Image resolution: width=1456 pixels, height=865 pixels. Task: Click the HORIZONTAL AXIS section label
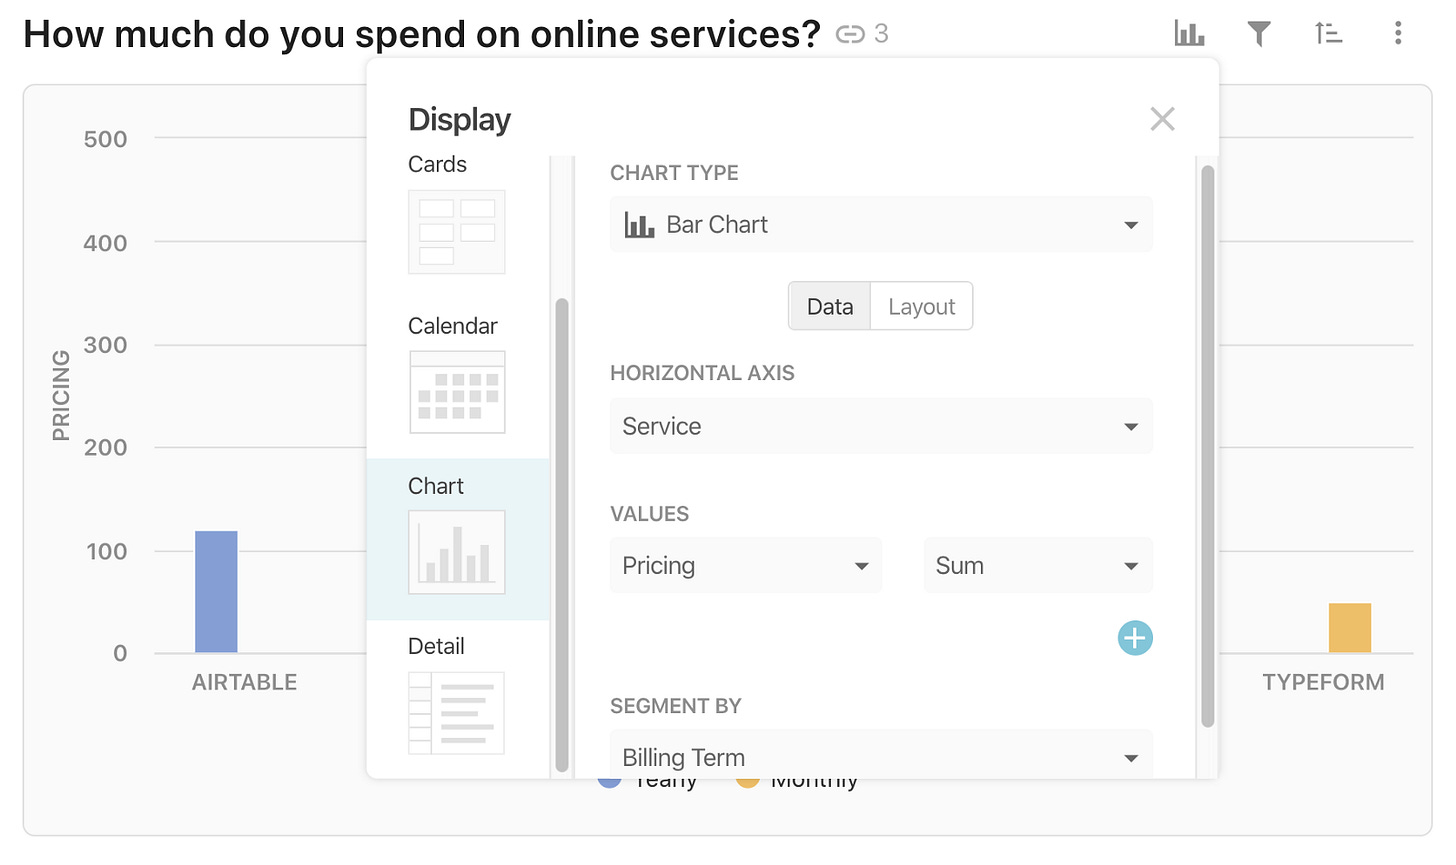pos(702,373)
